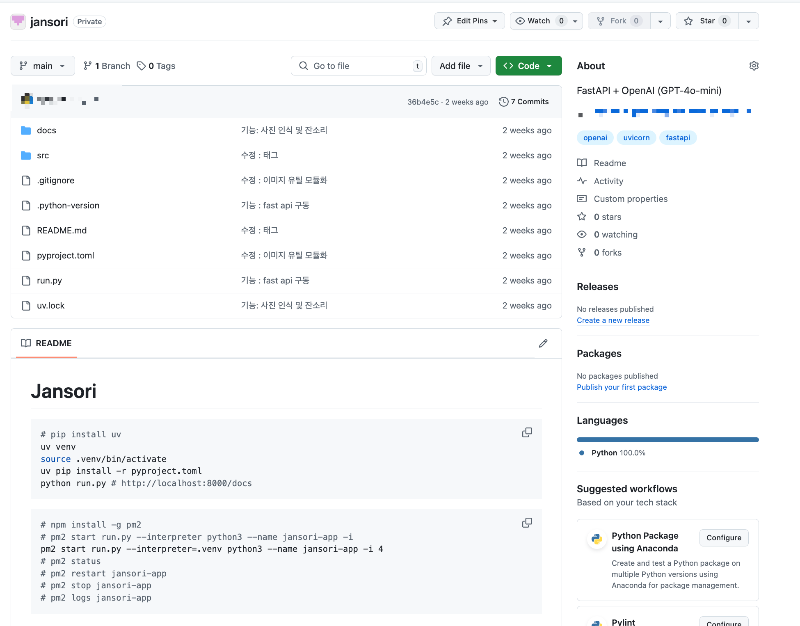Screen dimensions: 800x626
Task: Open the Readme link in About
Action: coord(610,163)
